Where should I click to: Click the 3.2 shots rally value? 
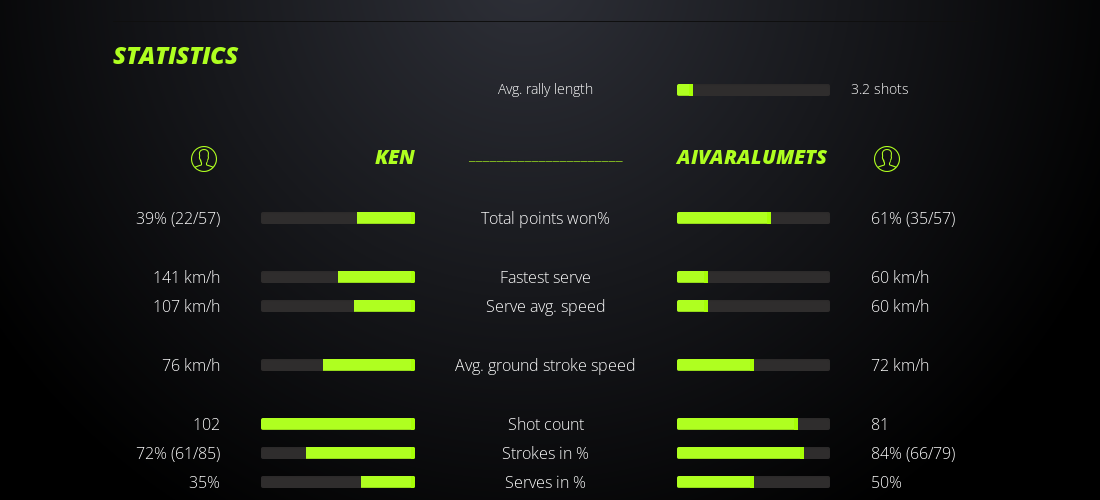click(879, 89)
